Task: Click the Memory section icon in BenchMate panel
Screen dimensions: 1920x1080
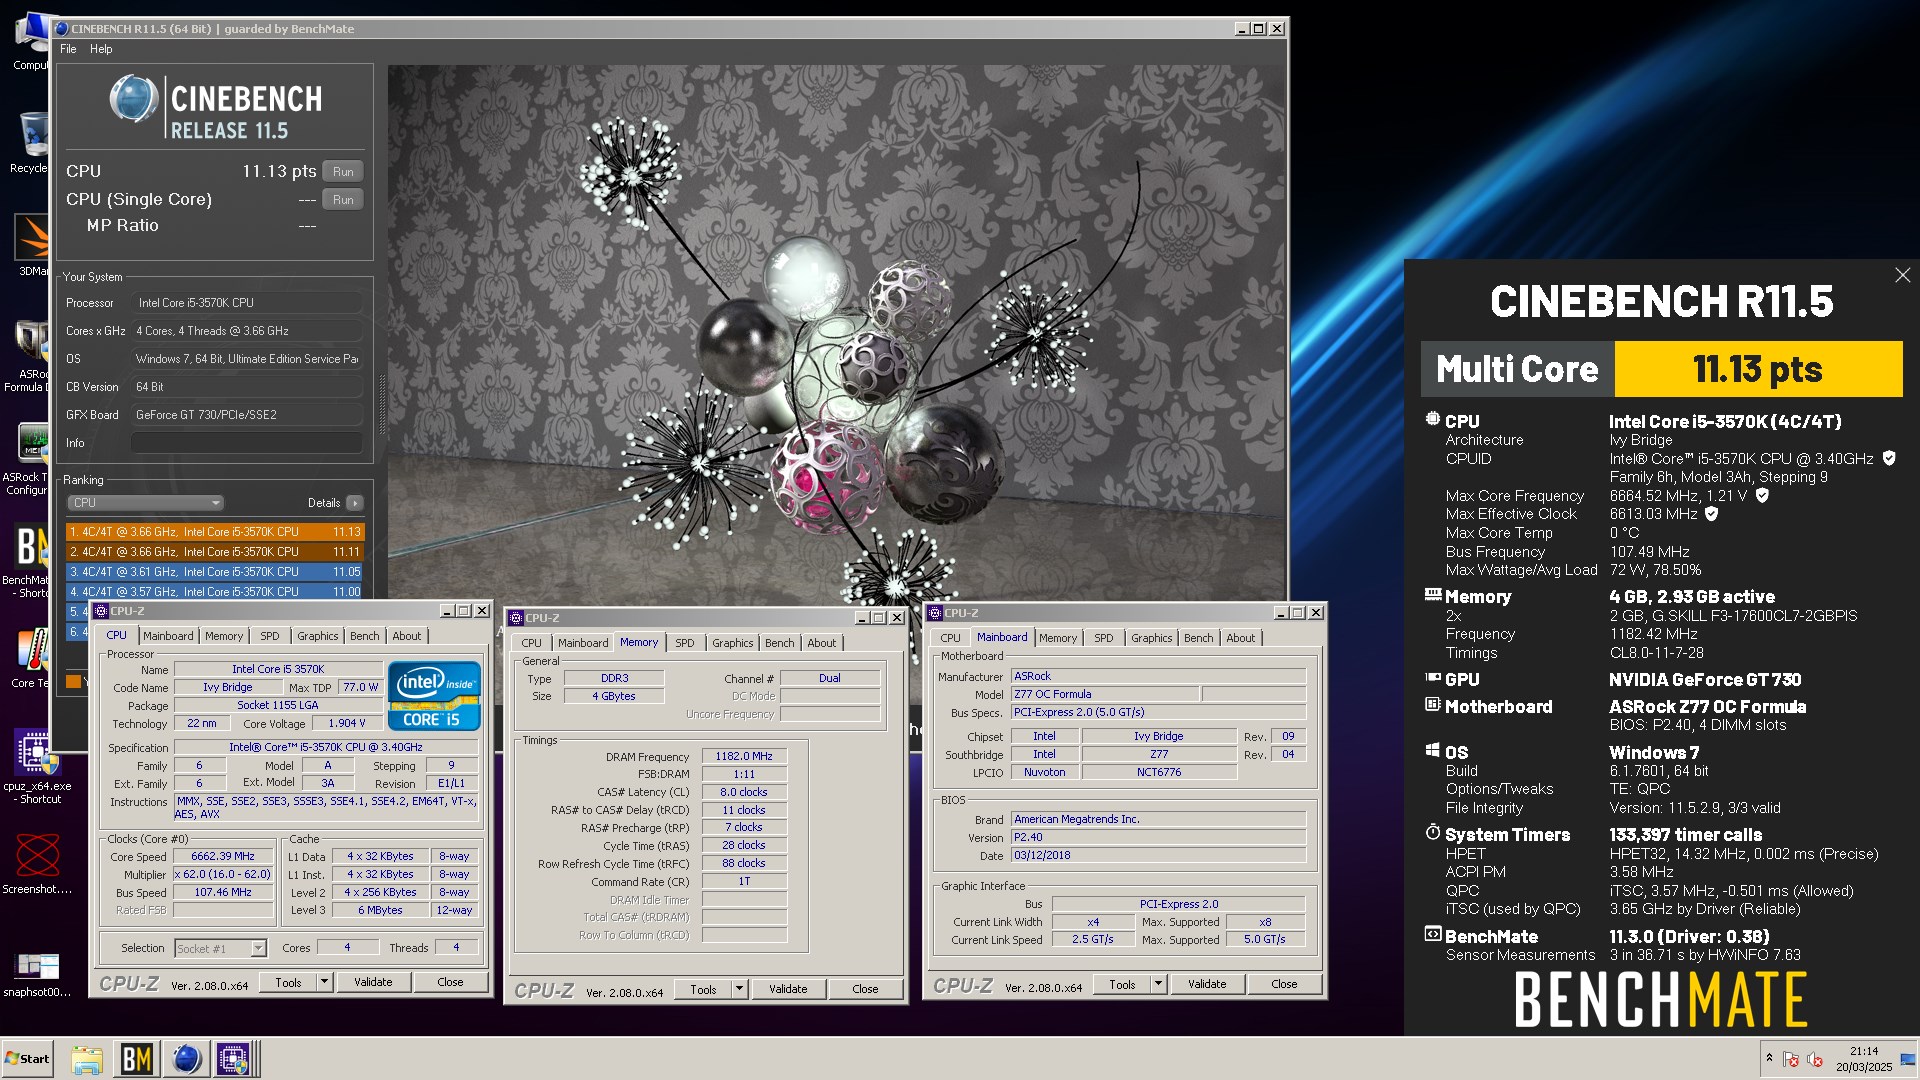Action: click(1432, 595)
